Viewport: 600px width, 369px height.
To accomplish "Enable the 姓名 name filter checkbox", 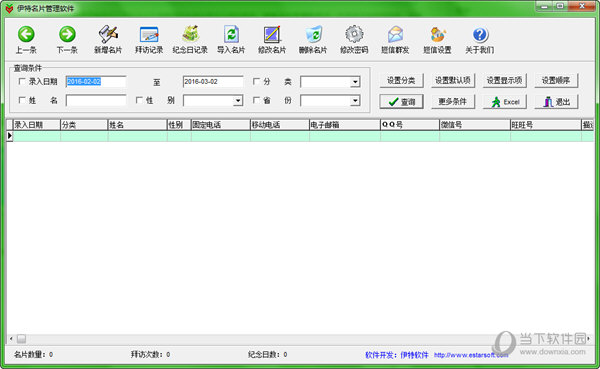I will [22, 100].
